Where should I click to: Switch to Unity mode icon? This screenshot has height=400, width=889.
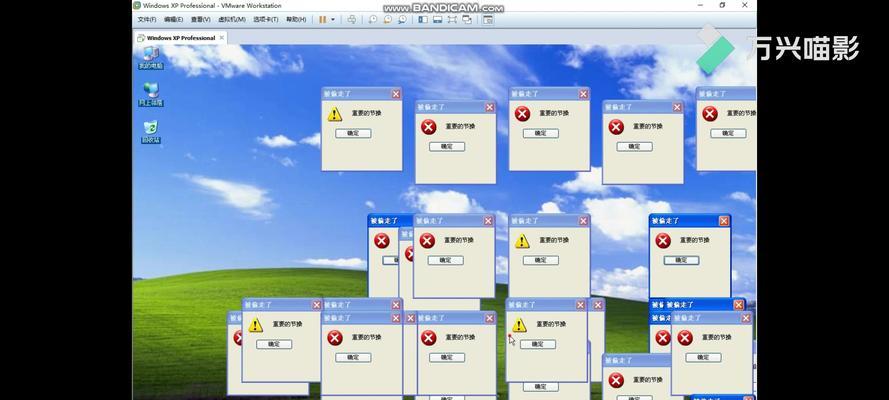[x=467, y=19]
